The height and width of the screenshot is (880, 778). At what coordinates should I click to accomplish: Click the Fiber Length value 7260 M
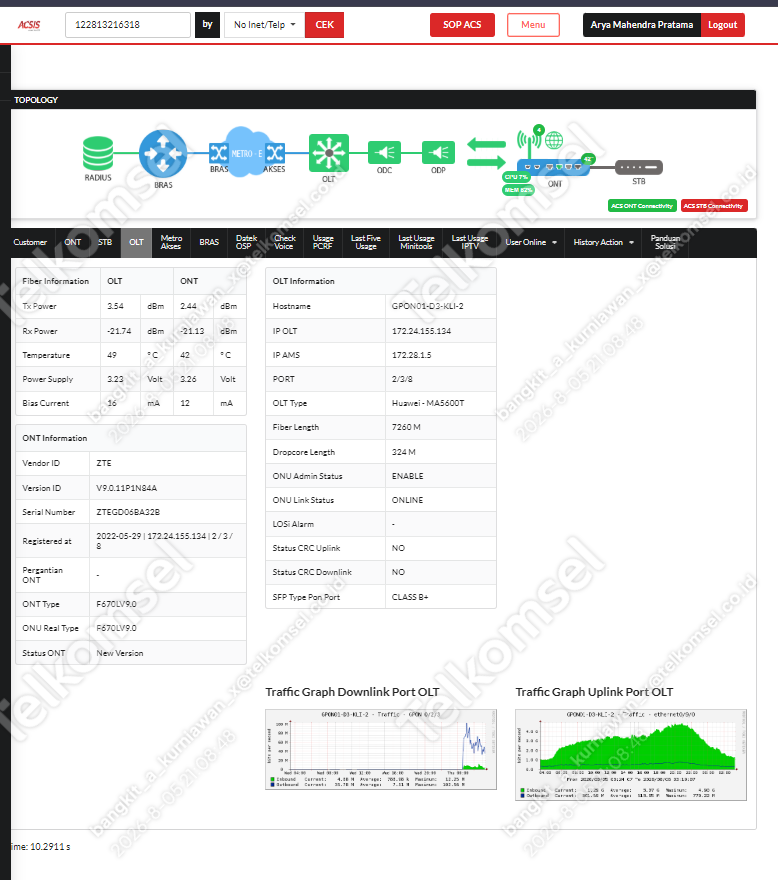tap(406, 428)
